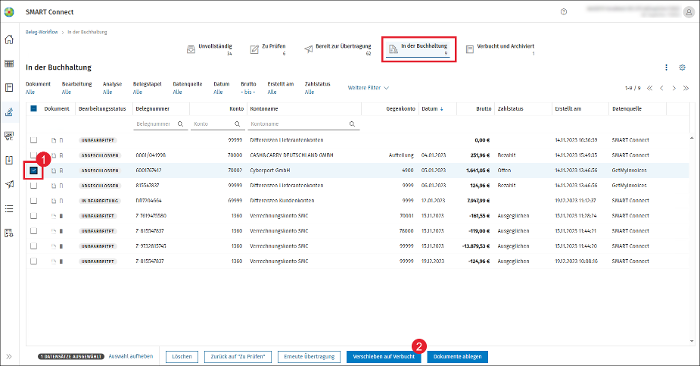This screenshot has width=700, height=366.
Task: Click the SMART Connect logo icon
Action: (9, 12)
